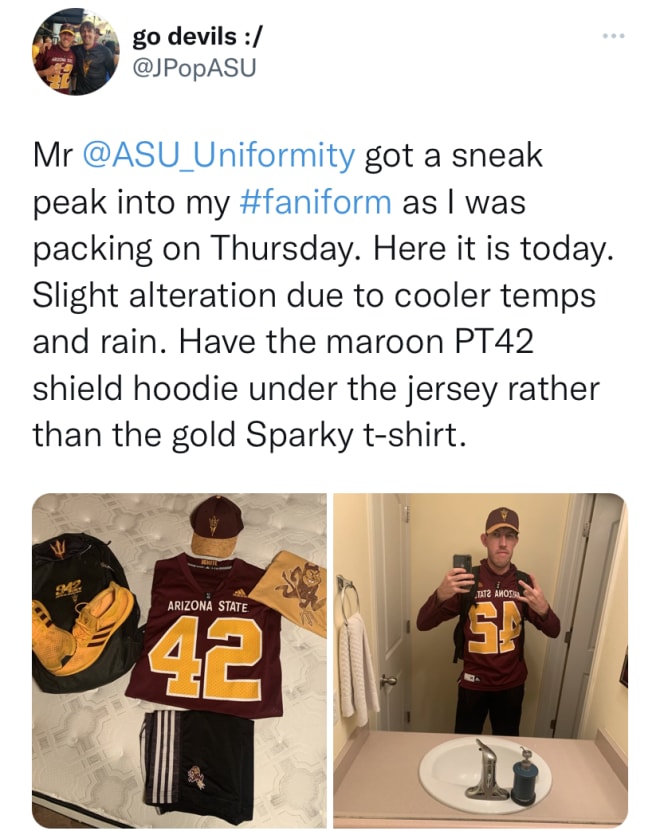This screenshot has width=660, height=831.
Task: Click the mirrored jersey number in the selfie
Action: click(x=497, y=629)
